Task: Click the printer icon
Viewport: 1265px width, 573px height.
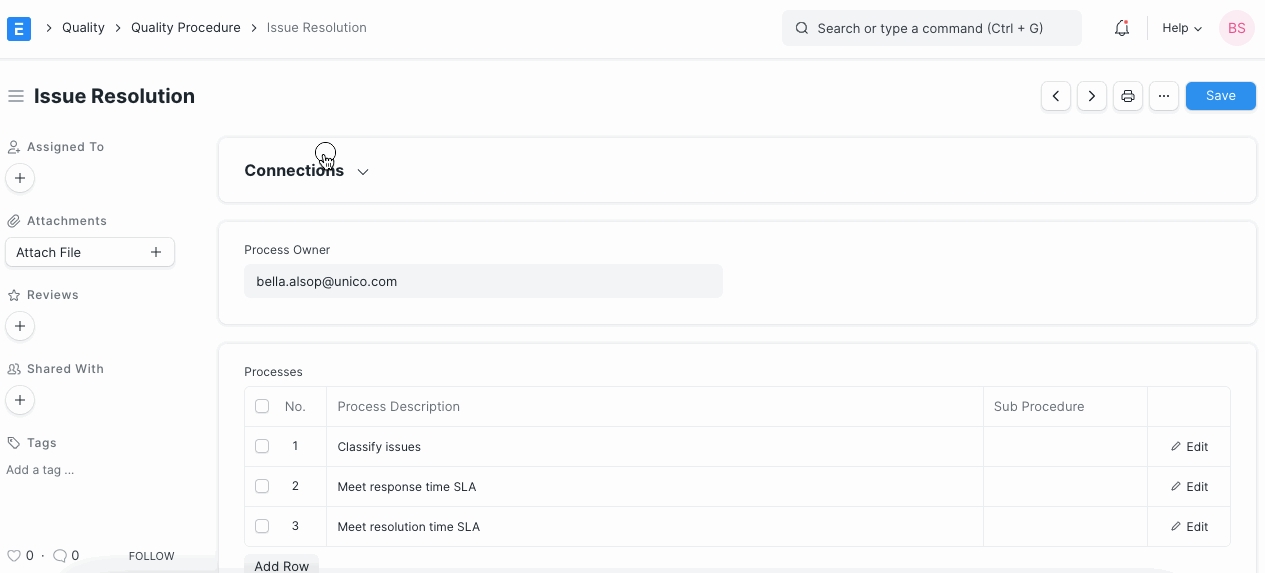Action: click(1128, 96)
